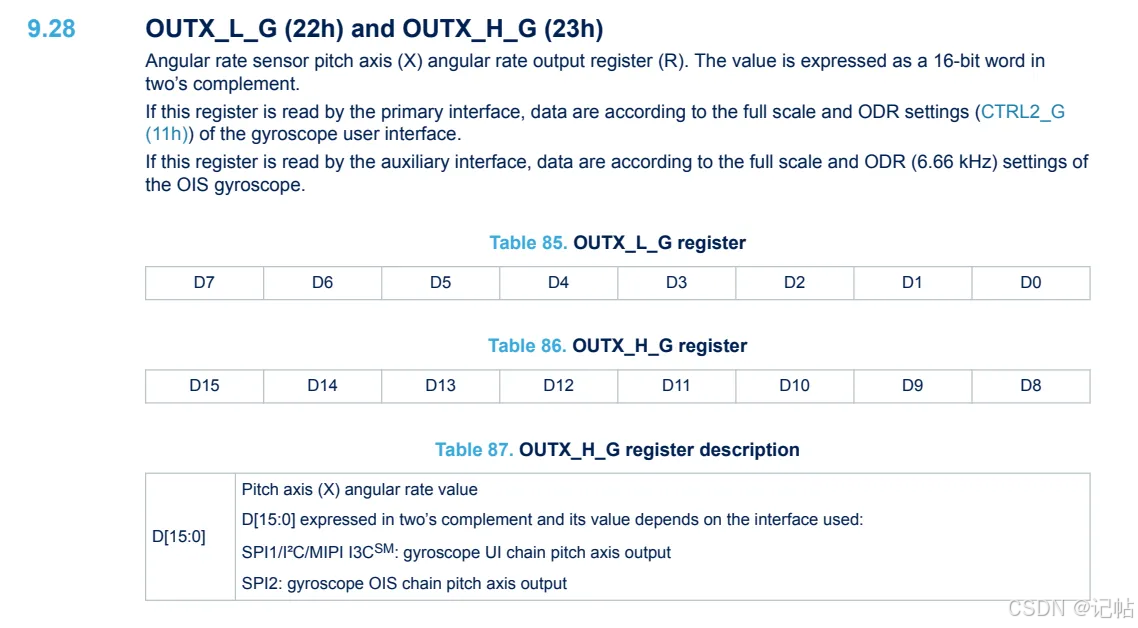The height and width of the screenshot is (628, 1138).
Task: Click the D[15:0] field name cell
Action: 179,537
